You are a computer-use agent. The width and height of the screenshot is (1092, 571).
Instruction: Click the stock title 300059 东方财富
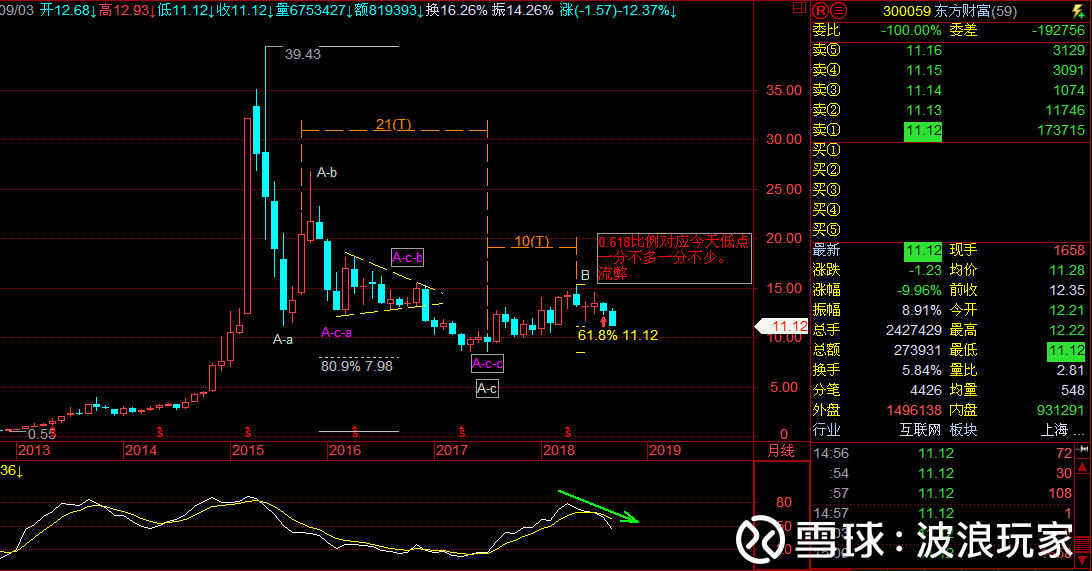[950, 11]
